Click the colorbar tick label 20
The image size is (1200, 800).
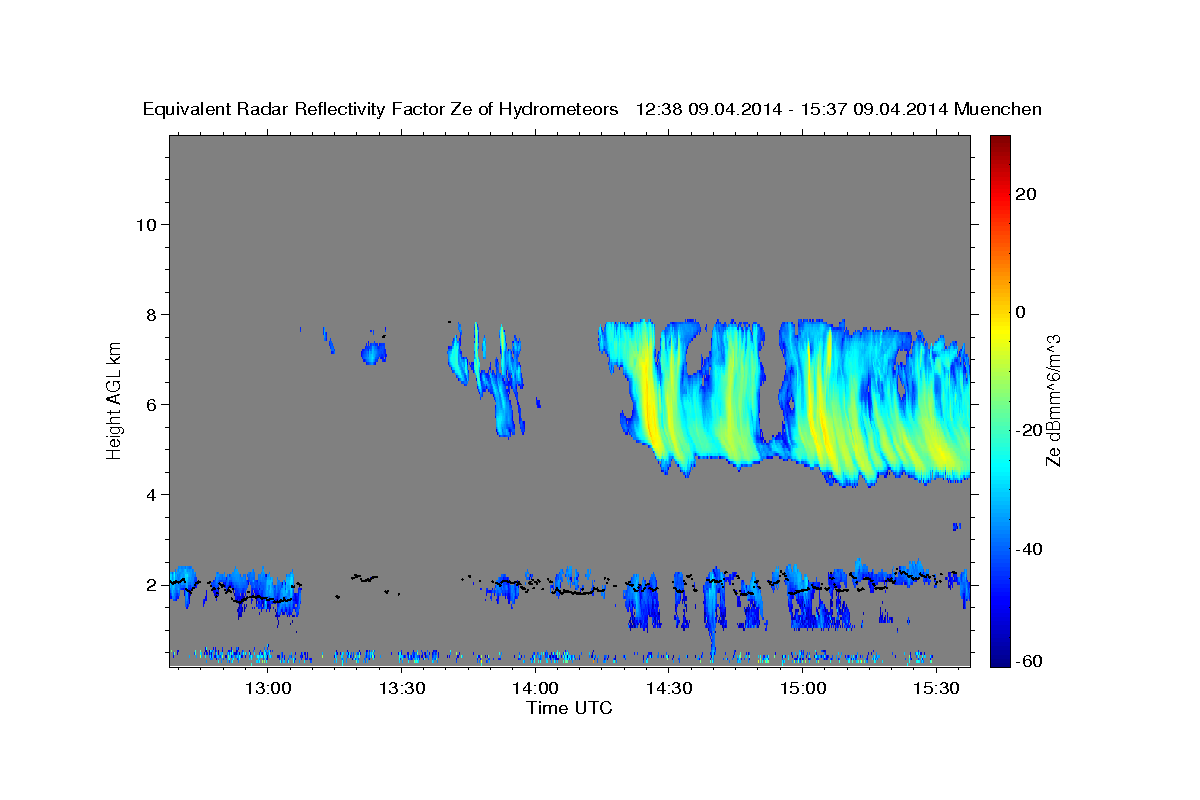(x=1024, y=194)
